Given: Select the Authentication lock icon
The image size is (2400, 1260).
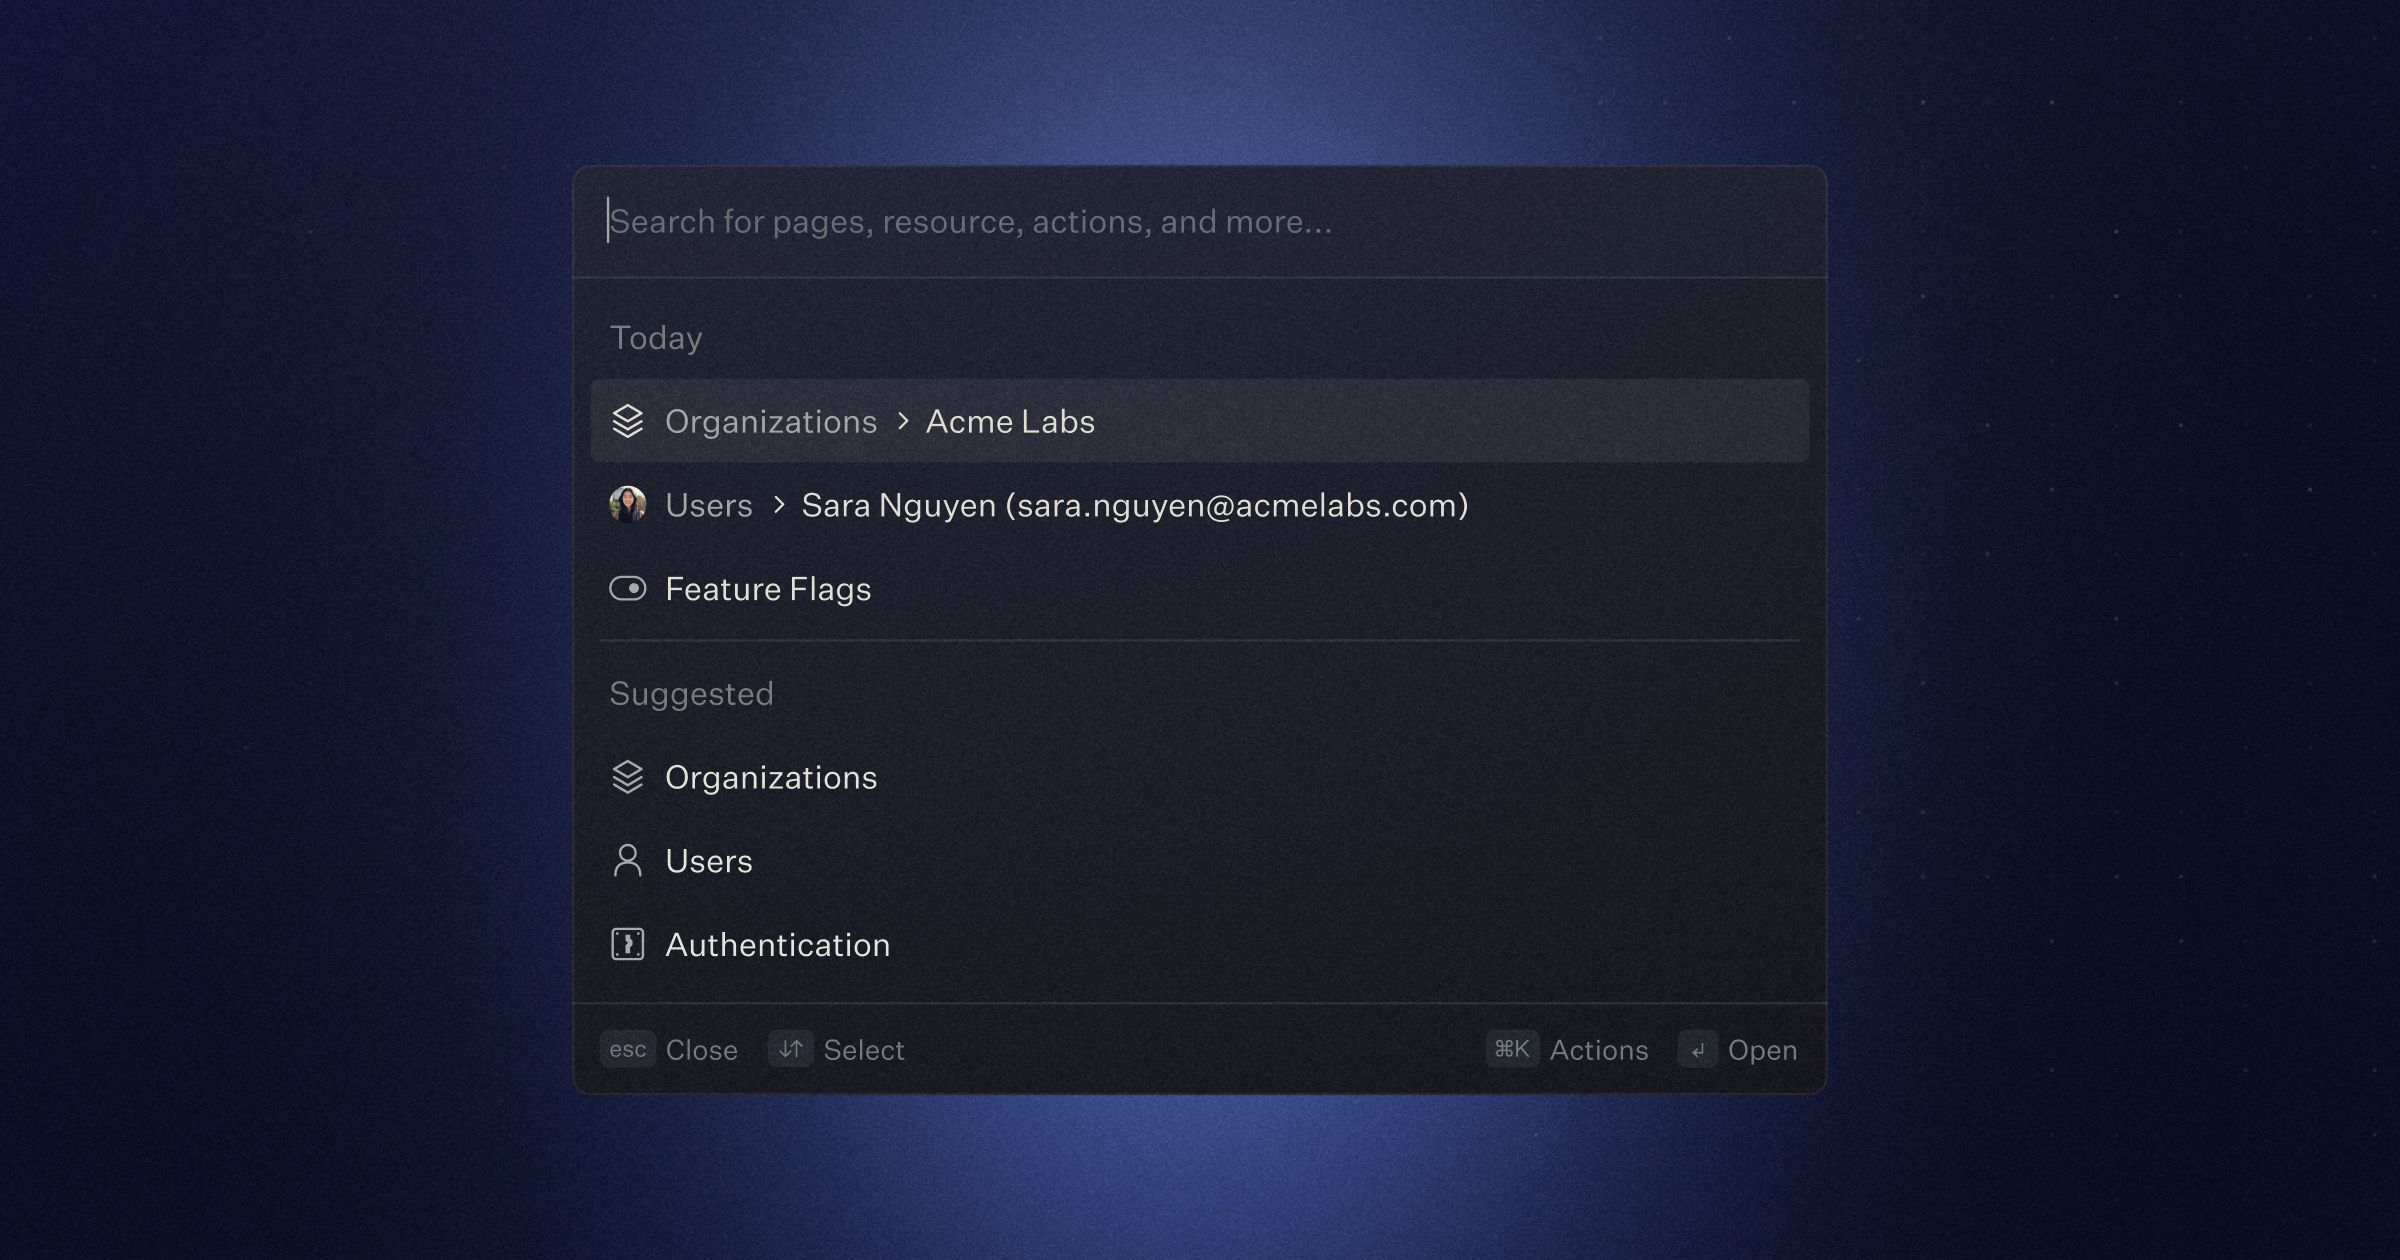Looking at the screenshot, I should point(629,944).
